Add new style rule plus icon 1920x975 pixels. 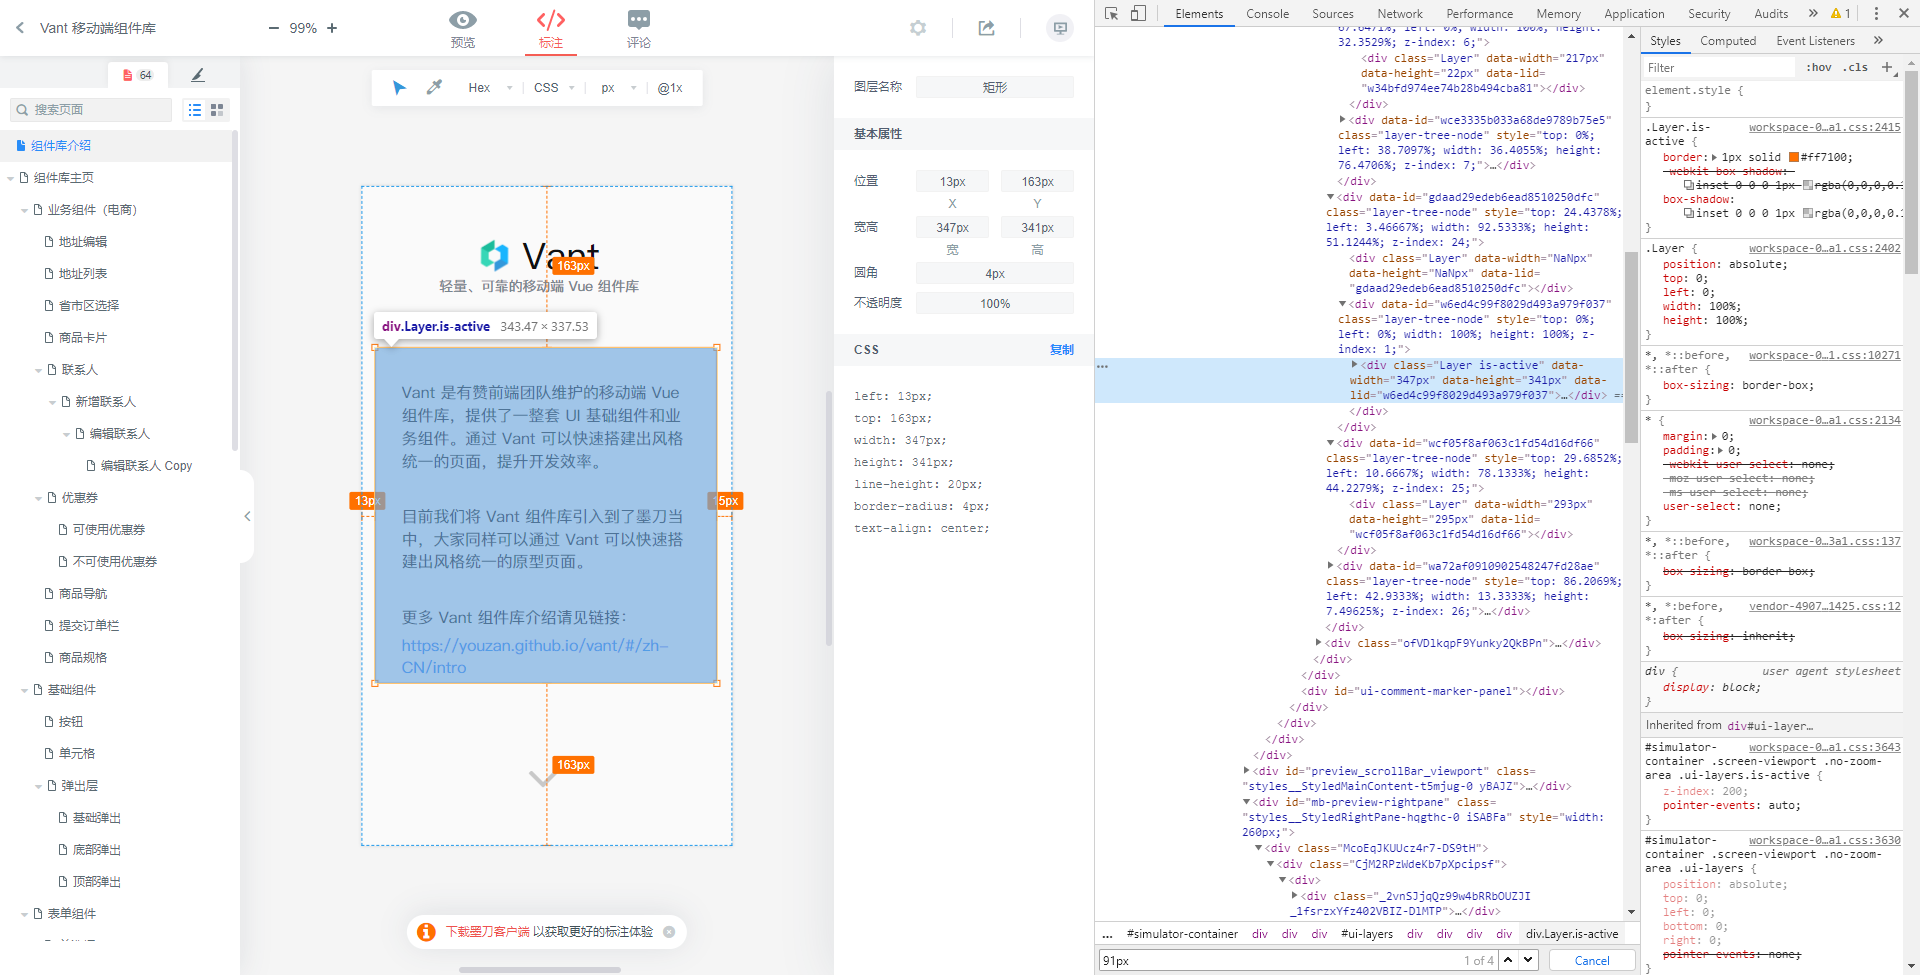pos(1887,68)
